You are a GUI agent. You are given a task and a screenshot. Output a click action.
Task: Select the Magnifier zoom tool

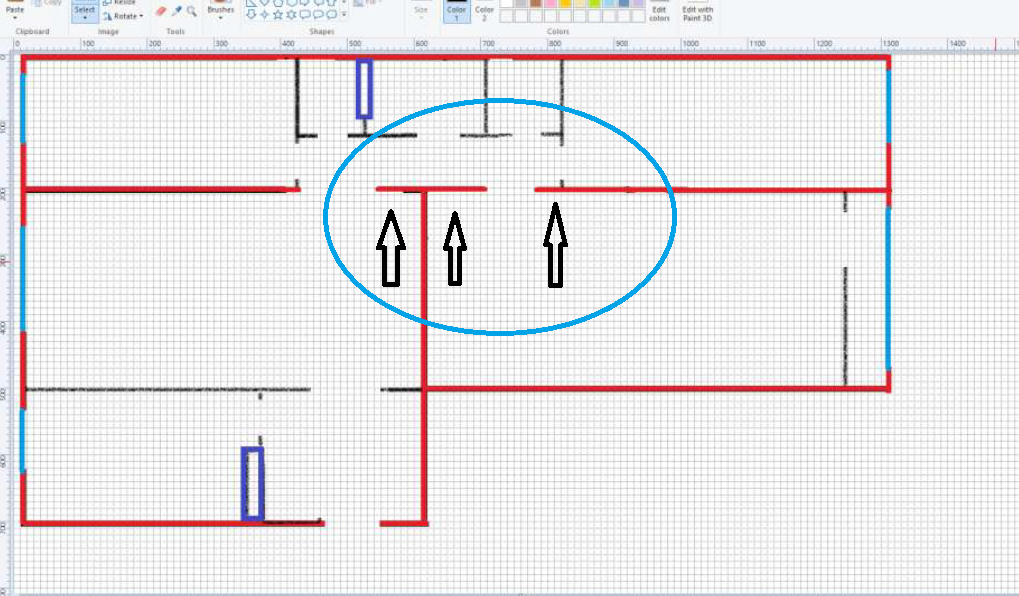pyautogui.click(x=190, y=12)
